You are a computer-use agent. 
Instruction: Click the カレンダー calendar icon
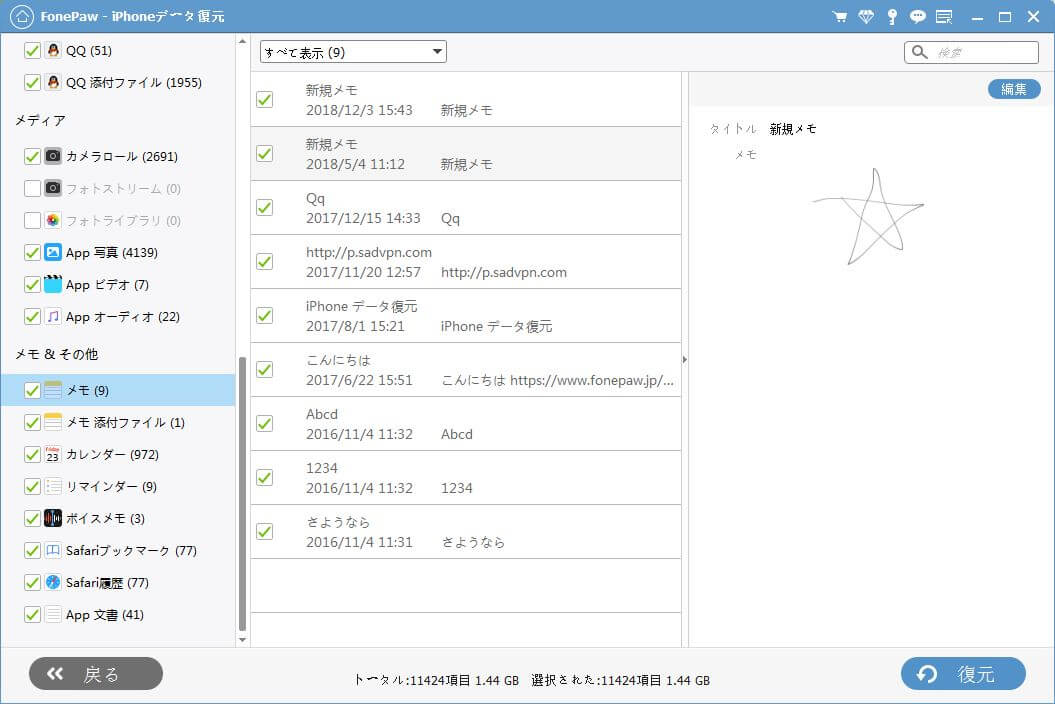pos(53,454)
